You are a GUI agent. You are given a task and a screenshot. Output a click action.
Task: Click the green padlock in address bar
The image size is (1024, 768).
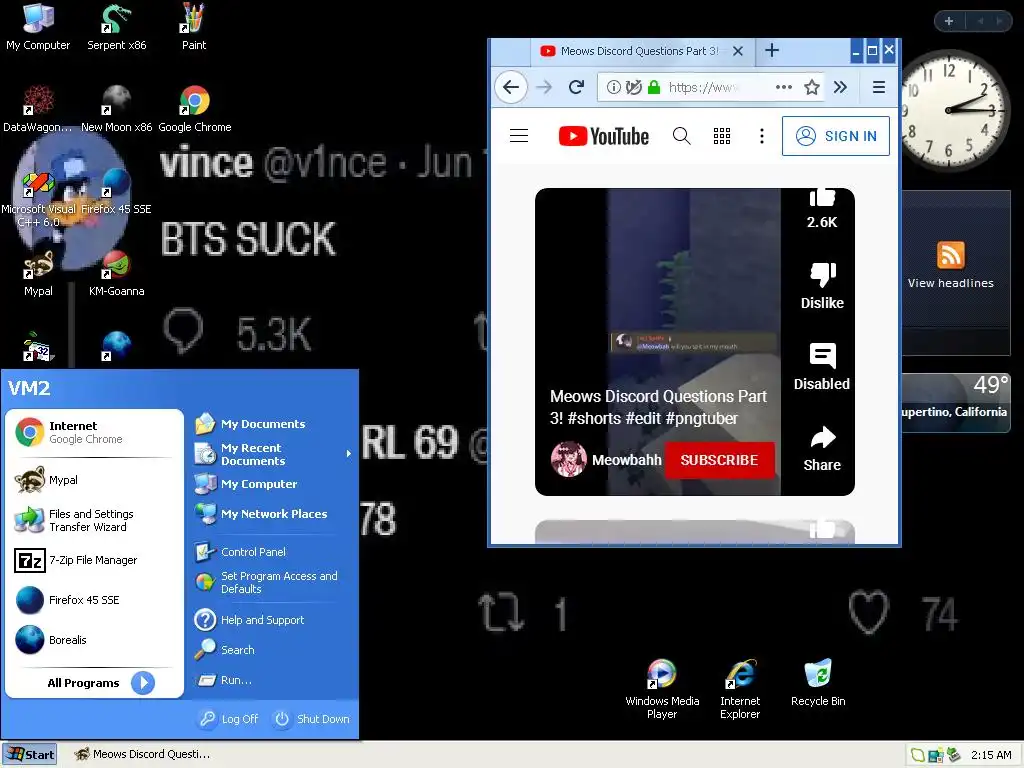point(654,87)
